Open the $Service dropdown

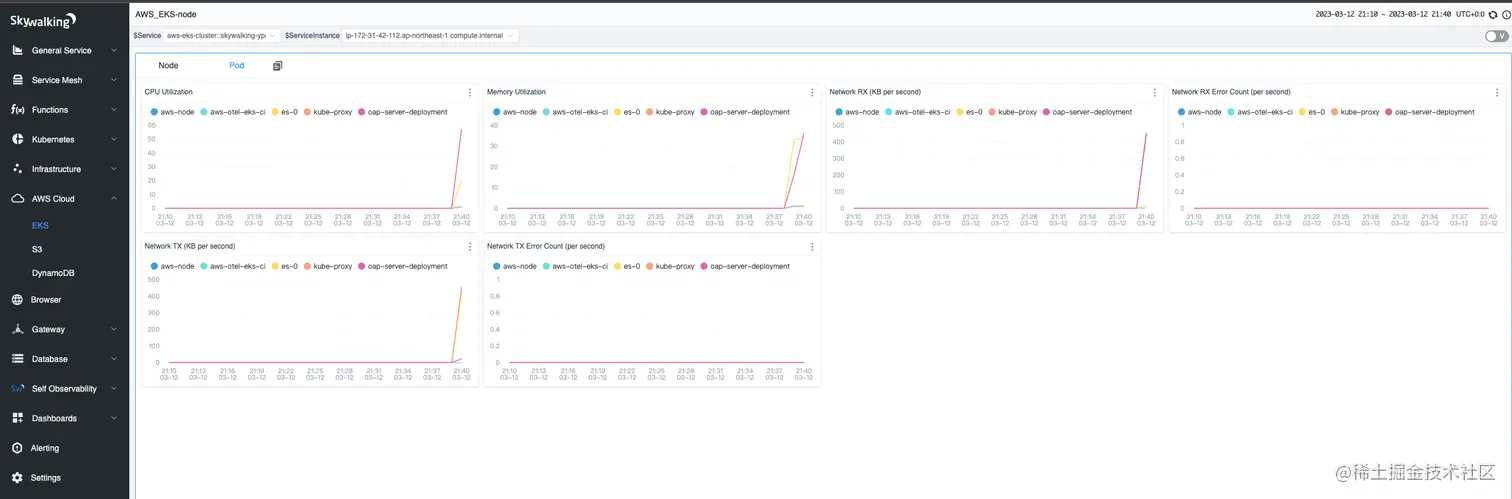pos(222,36)
